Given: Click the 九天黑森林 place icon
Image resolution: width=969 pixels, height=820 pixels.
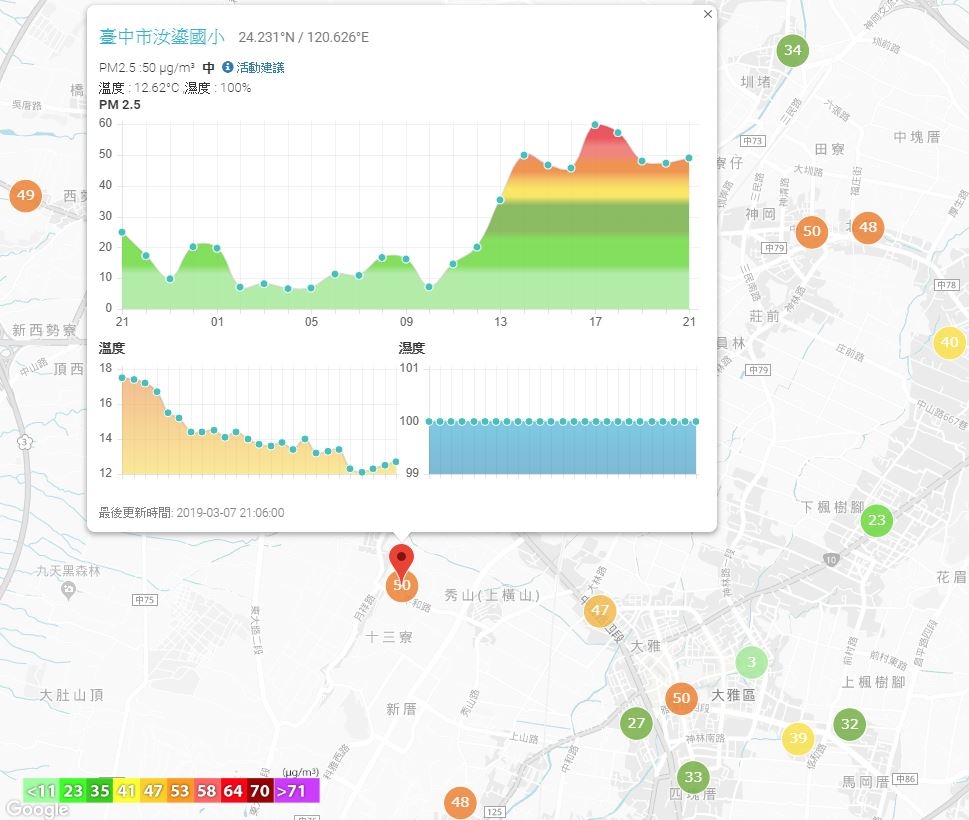Looking at the screenshot, I should click(69, 591).
